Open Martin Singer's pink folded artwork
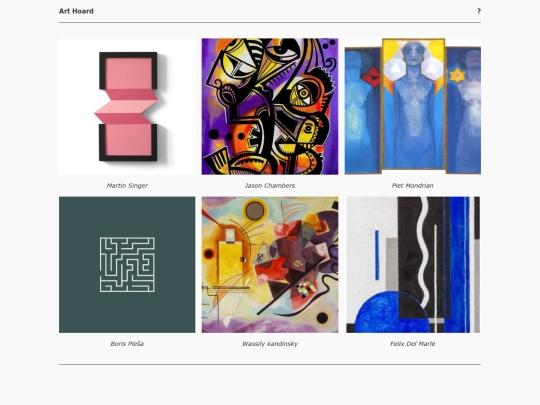The width and height of the screenshot is (540, 405). [x=127, y=106]
